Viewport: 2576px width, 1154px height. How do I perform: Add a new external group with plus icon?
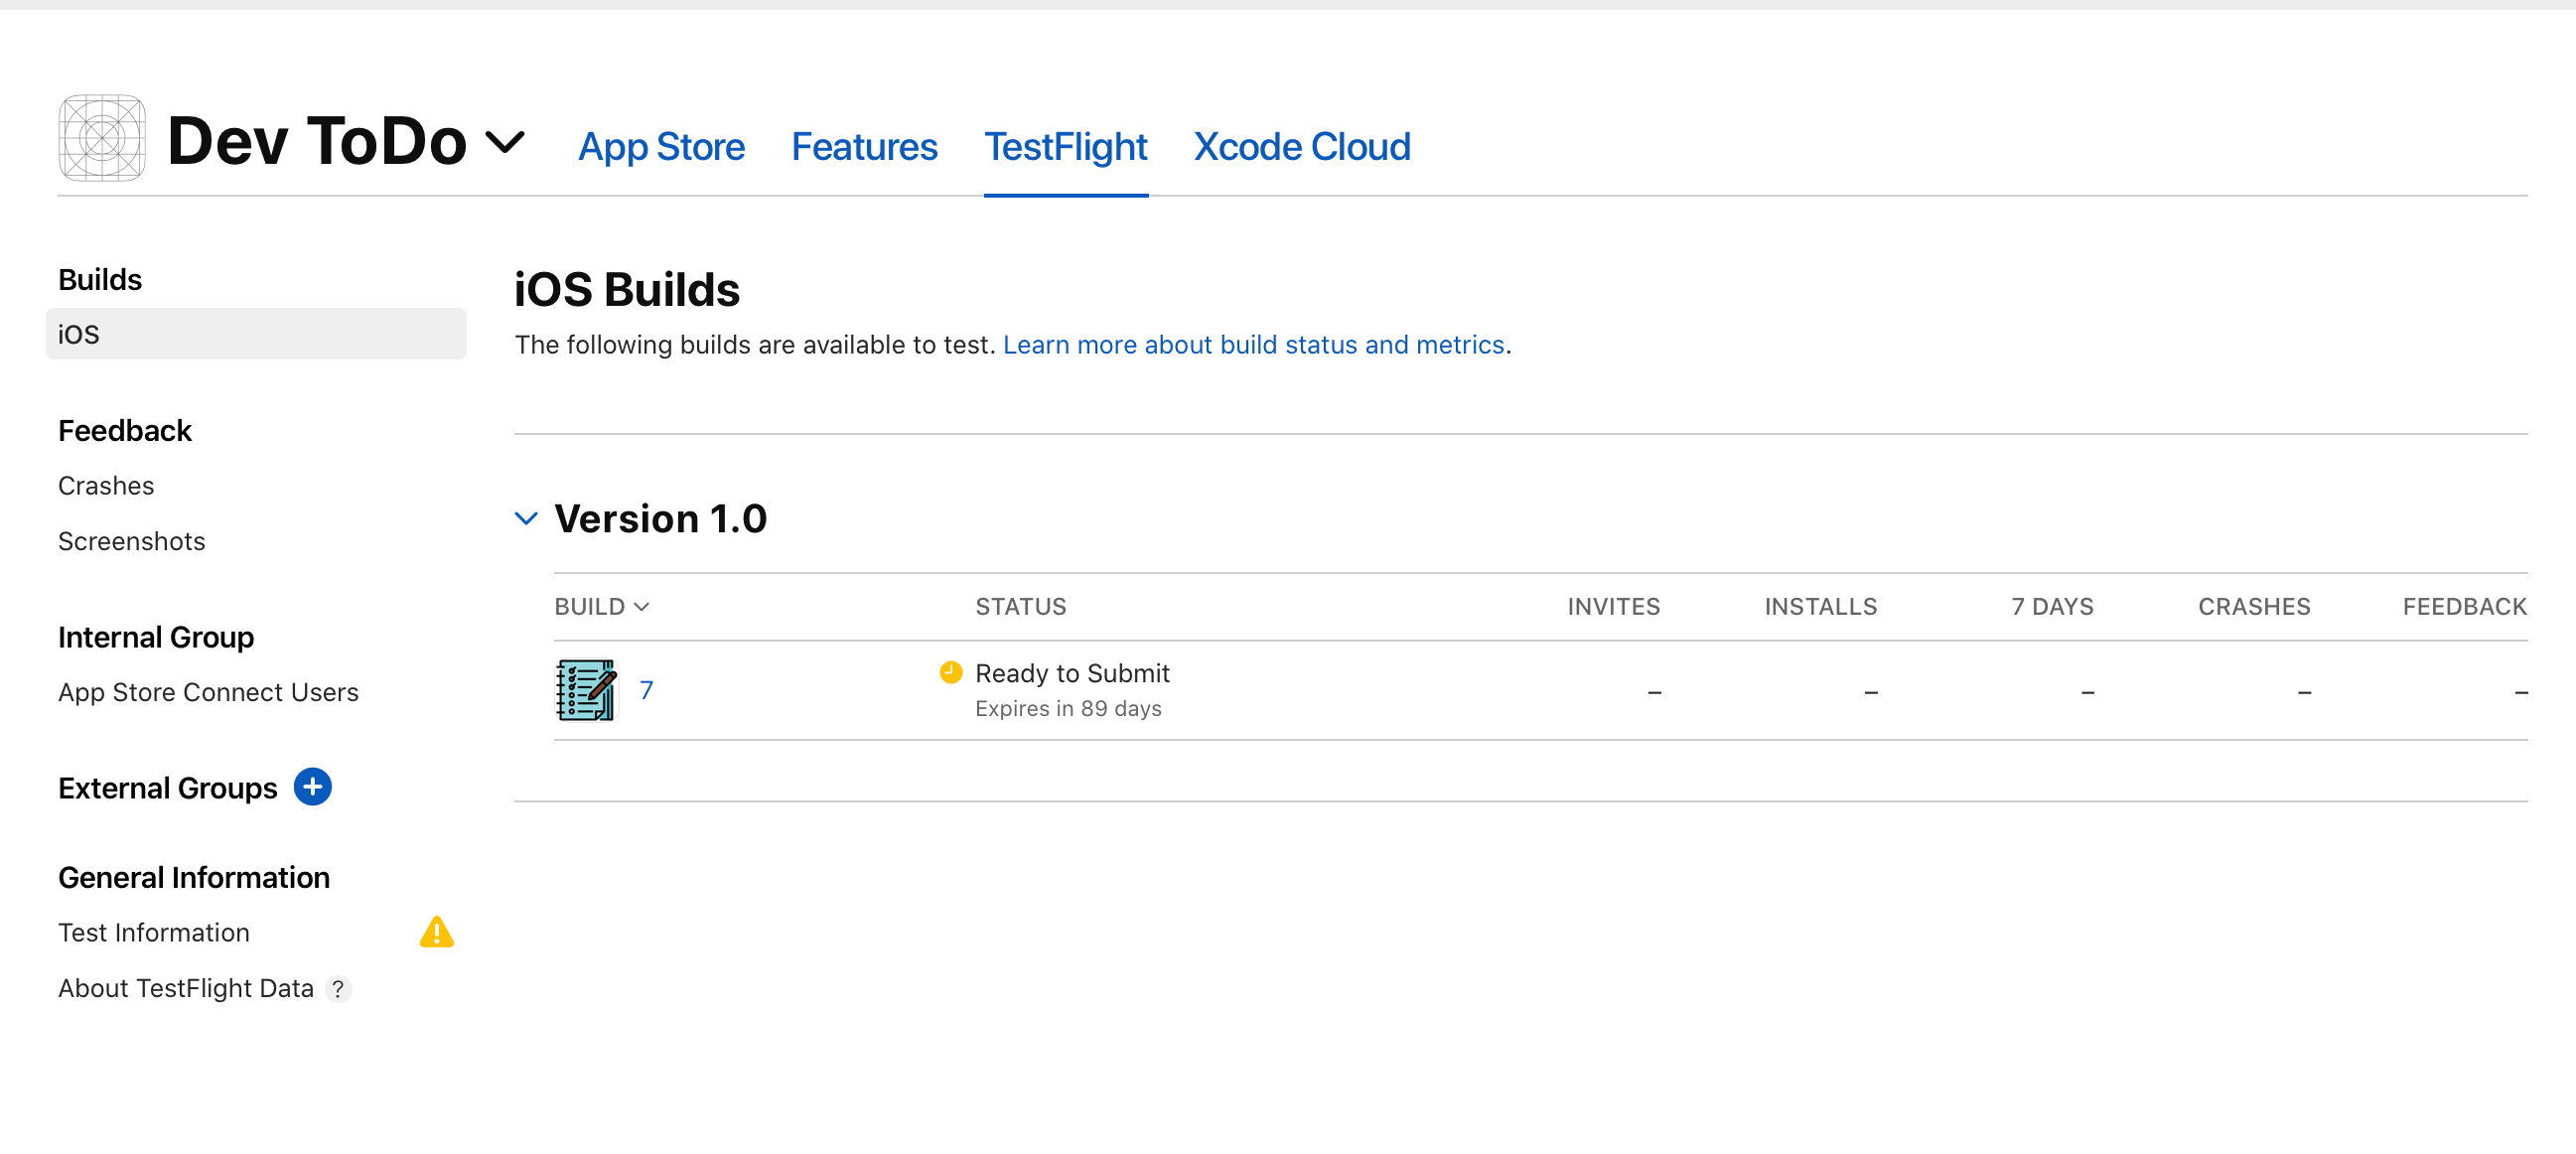pos(313,787)
